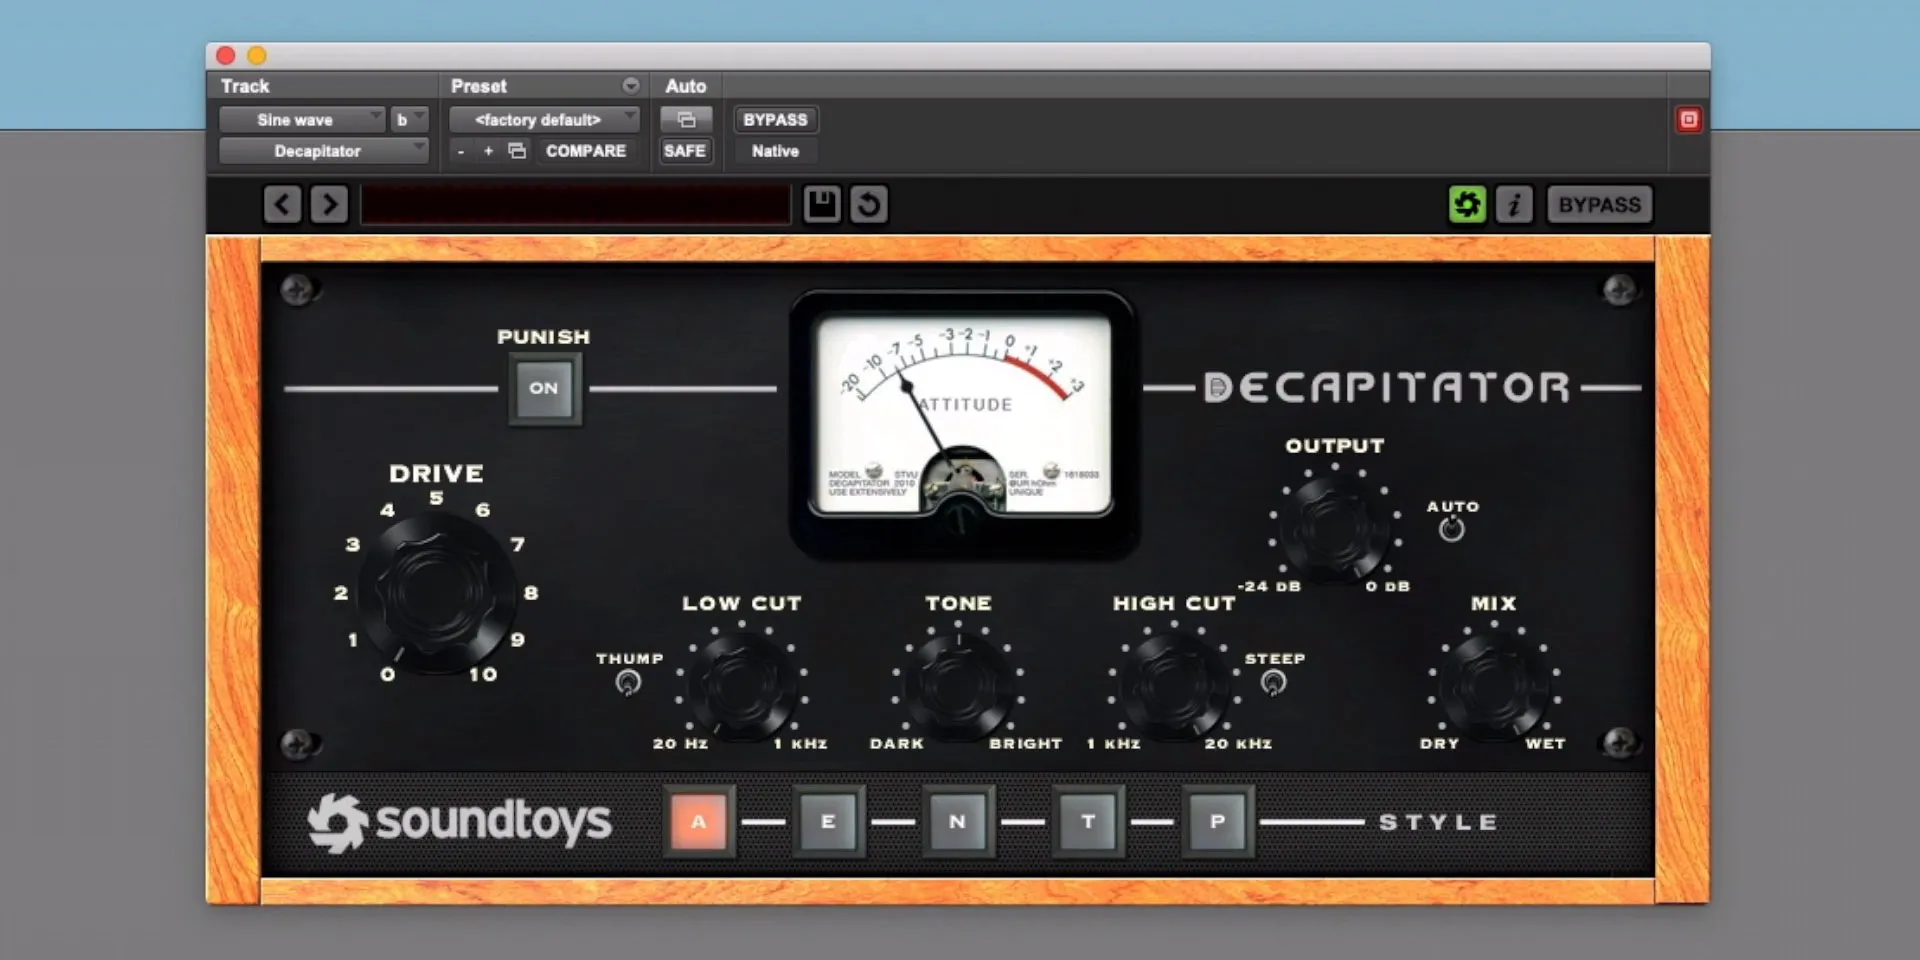Screen dimensions: 1920x960
Task: Open the Preset section circular menu icon
Action: click(631, 86)
